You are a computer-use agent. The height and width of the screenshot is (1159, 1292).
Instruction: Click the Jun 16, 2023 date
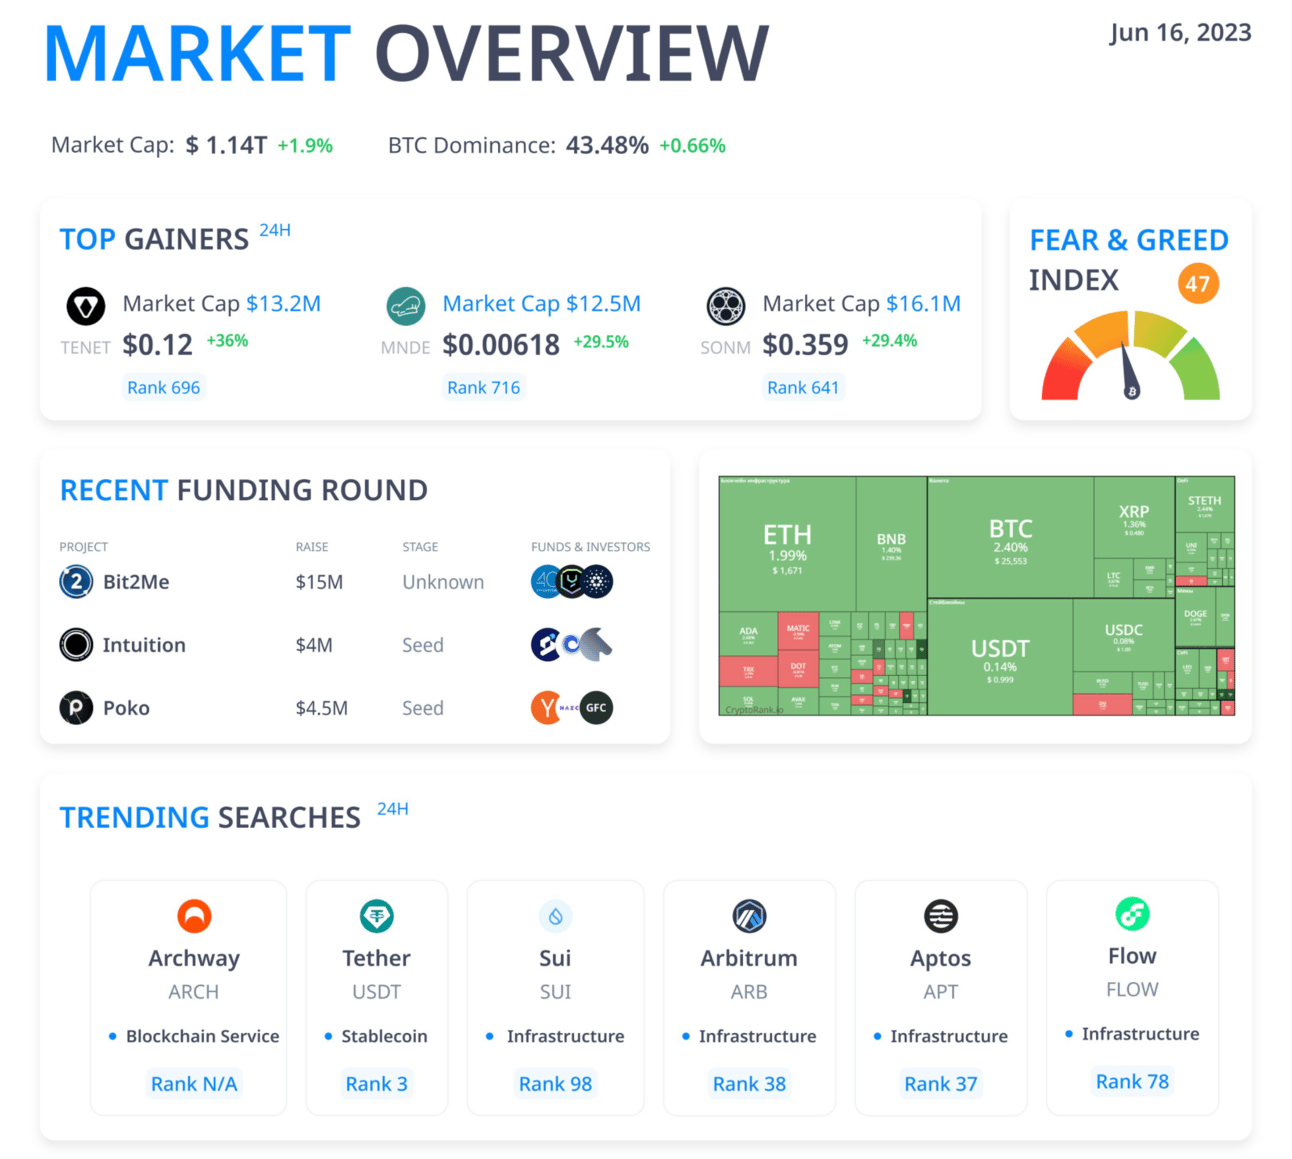(1181, 33)
